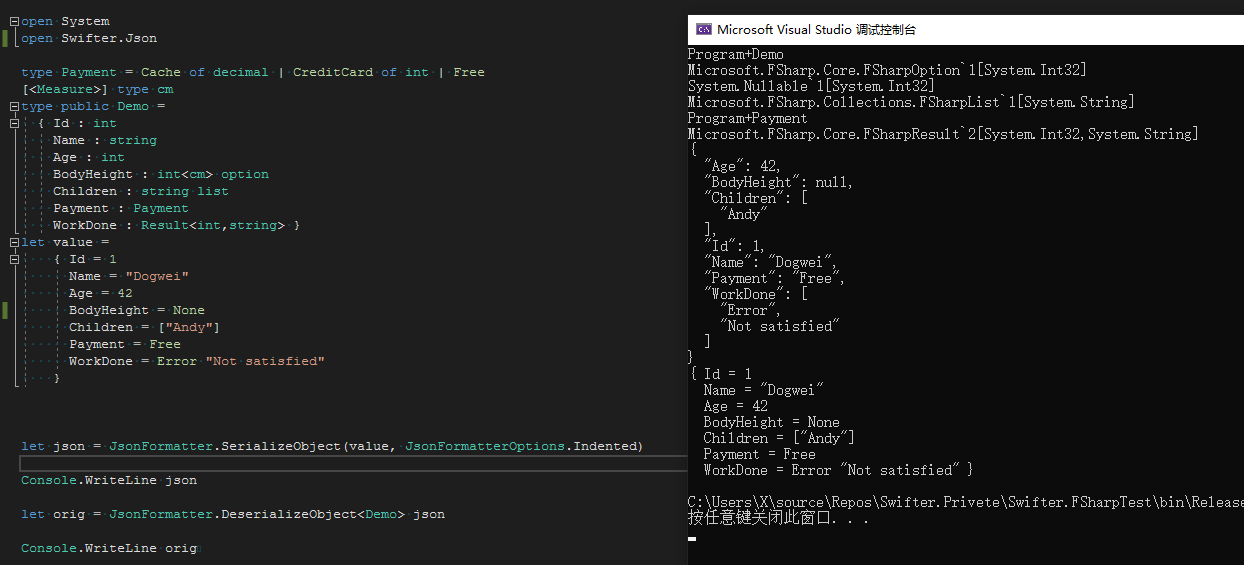Click 'Payment : Payment' field declaration

pyautogui.click(x=121, y=208)
